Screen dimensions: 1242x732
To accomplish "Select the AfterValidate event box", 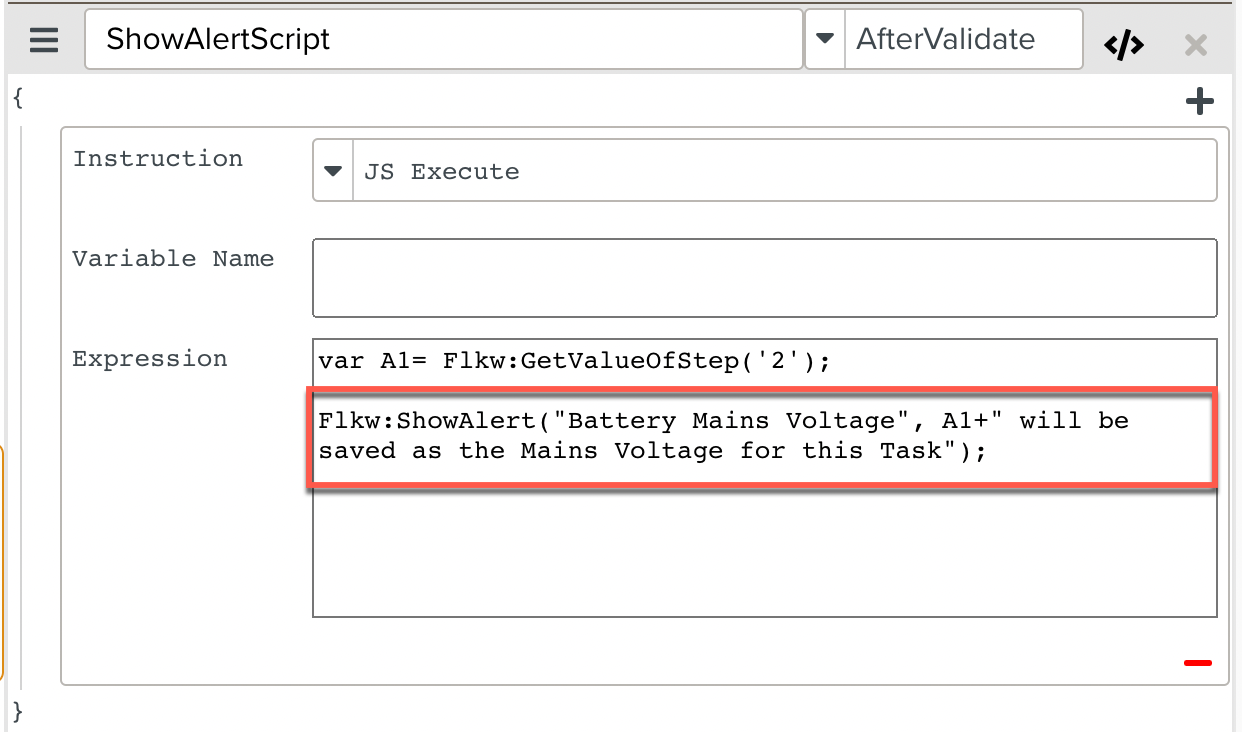I will (x=962, y=40).
